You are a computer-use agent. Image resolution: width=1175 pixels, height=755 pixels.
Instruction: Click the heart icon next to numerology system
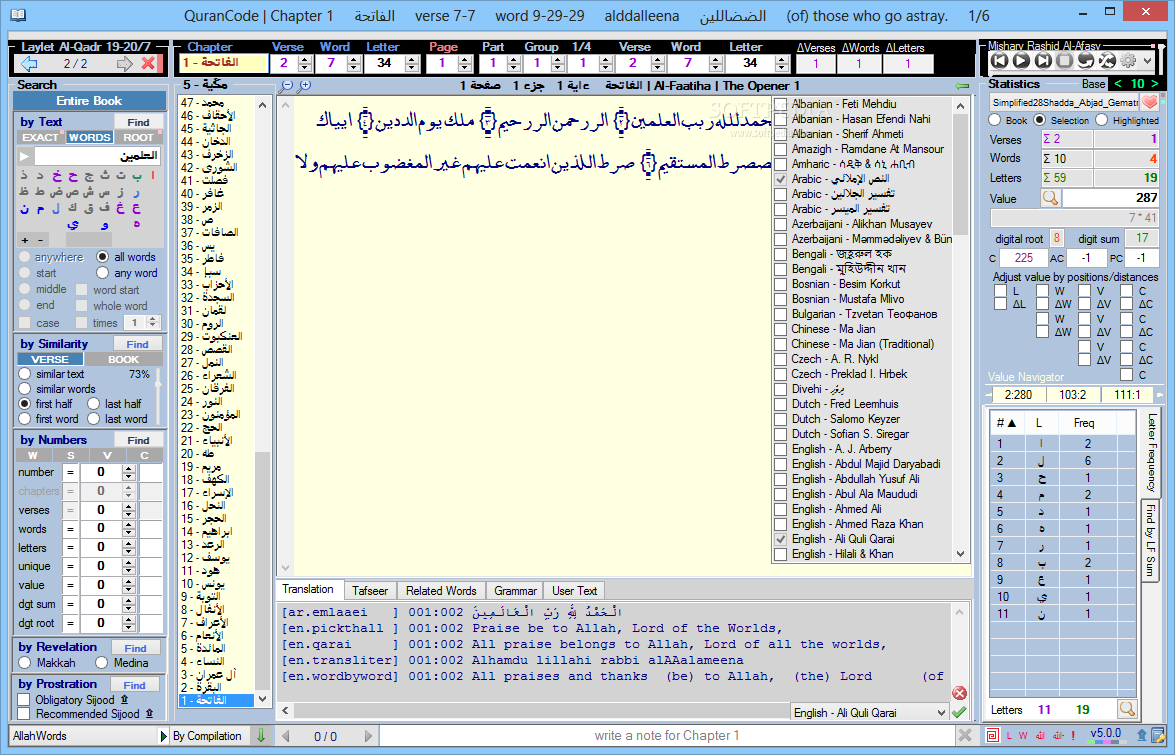(1150, 102)
